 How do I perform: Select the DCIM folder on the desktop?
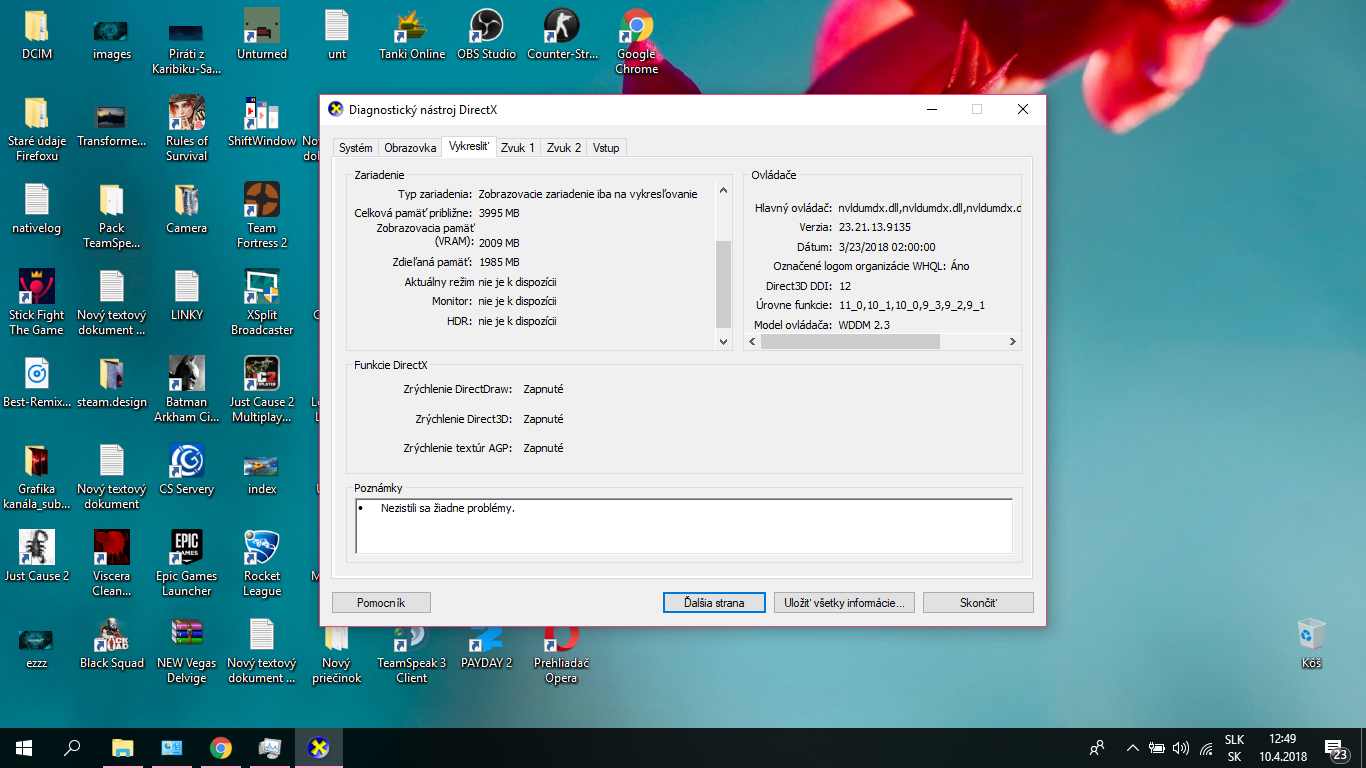tap(37, 35)
